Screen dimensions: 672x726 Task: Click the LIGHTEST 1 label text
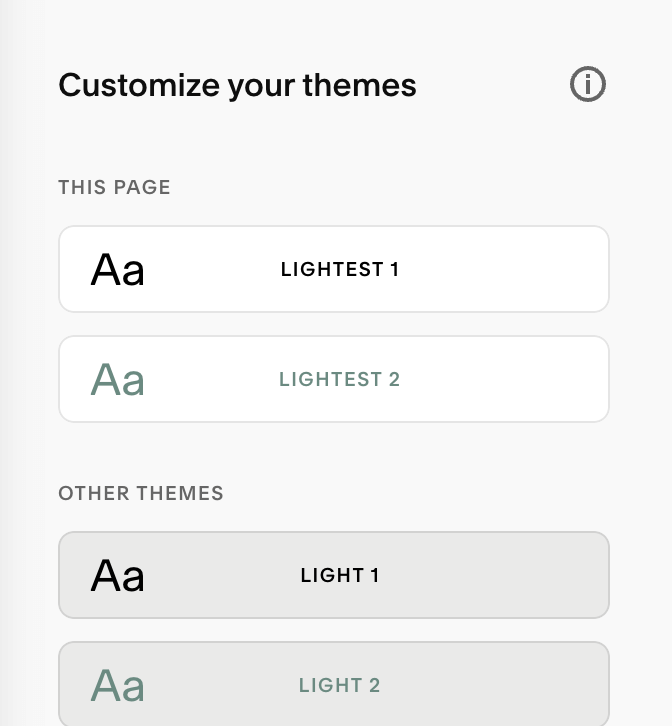pos(339,269)
